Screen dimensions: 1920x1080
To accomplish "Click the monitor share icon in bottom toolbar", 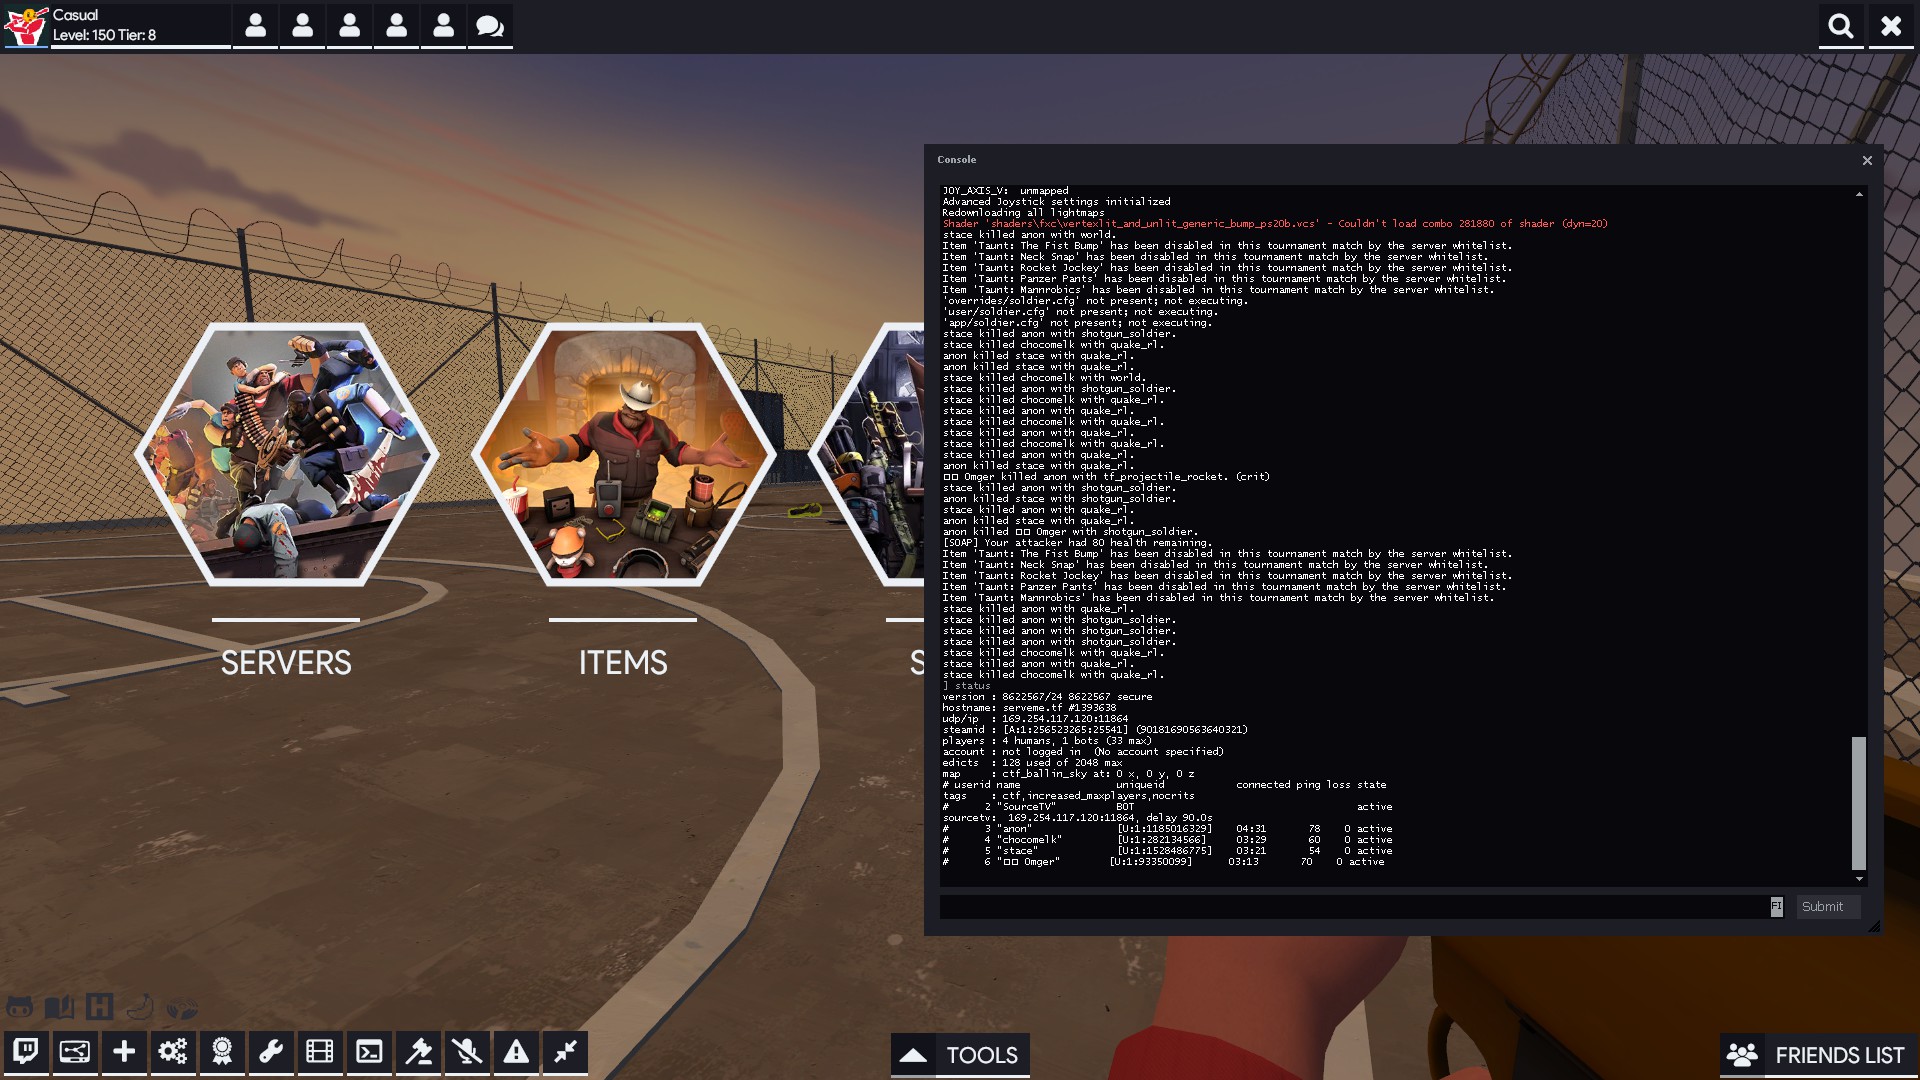I will (x=75, y=1052).
